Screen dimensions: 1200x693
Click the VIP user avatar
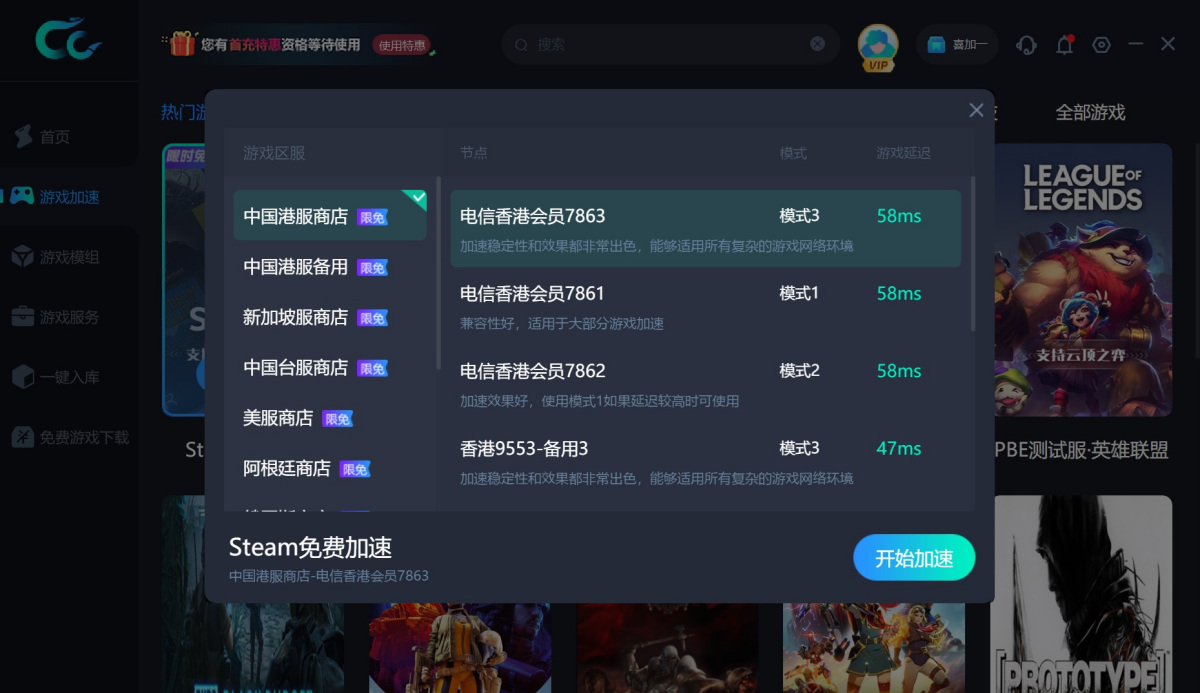point(878,47)
